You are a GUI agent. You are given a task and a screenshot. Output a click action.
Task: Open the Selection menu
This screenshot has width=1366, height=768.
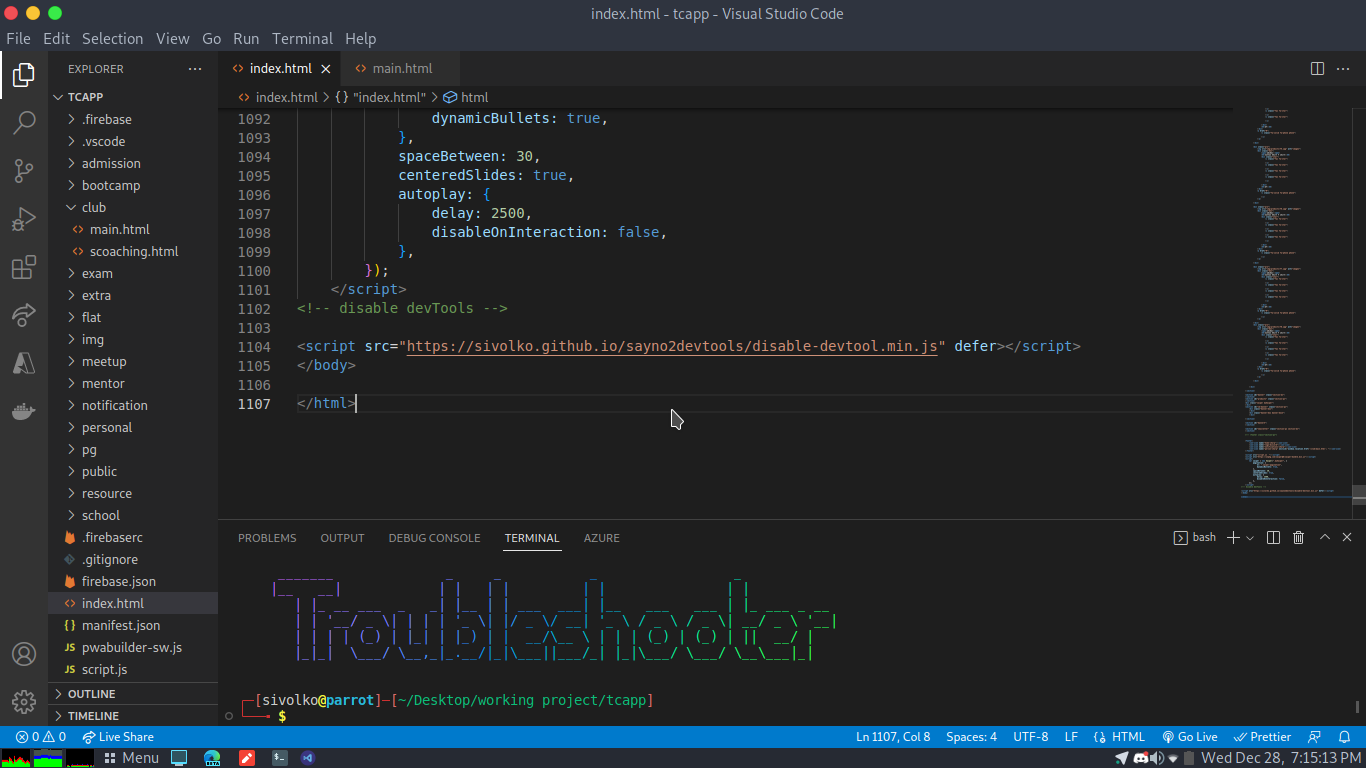[112, 39]
